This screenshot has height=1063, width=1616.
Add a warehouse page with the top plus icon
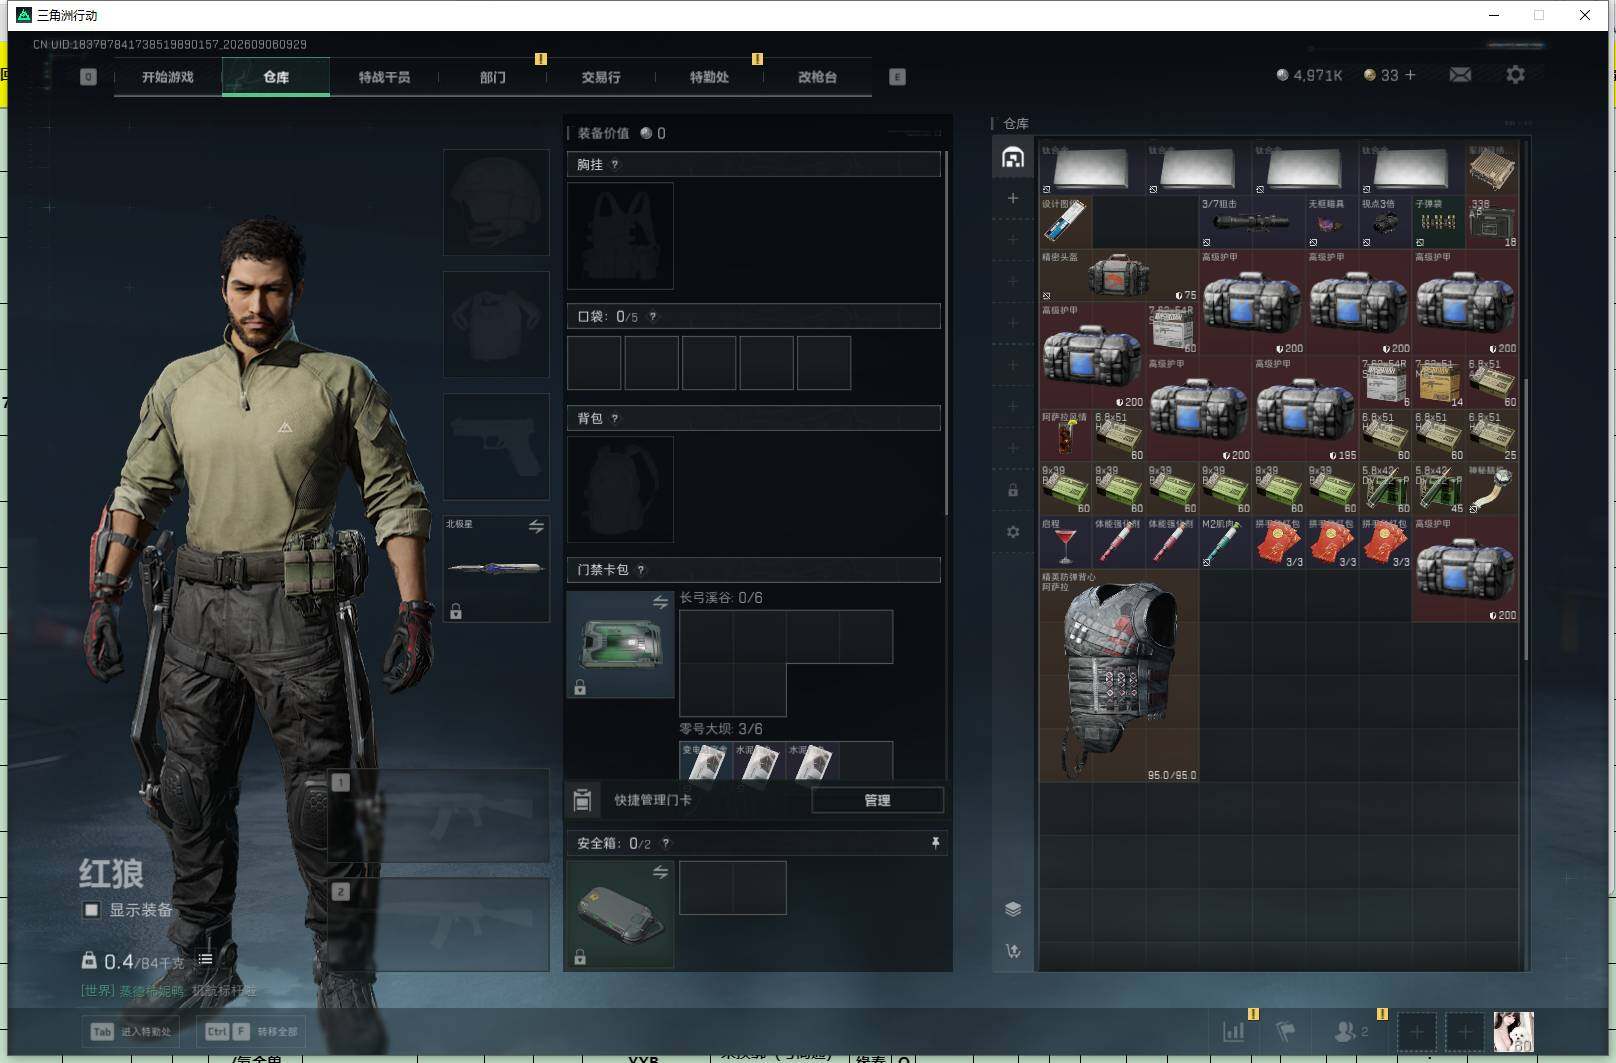1013,198
